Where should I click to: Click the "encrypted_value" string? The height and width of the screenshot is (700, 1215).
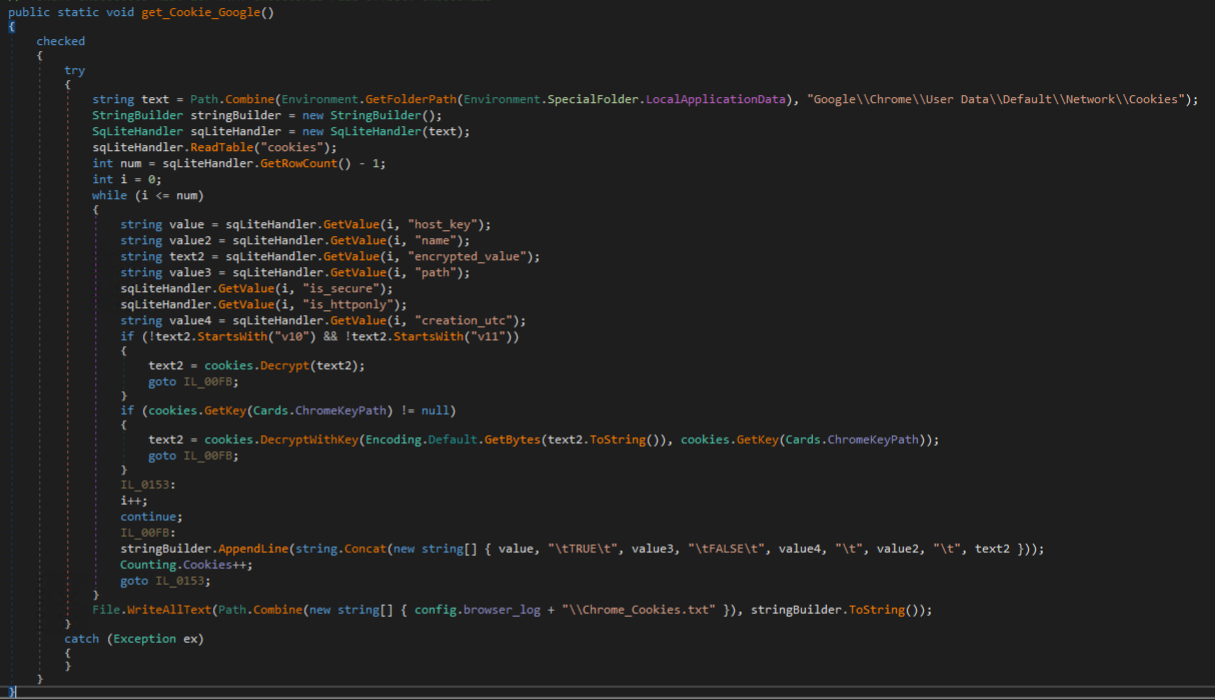tap(467, 256)
